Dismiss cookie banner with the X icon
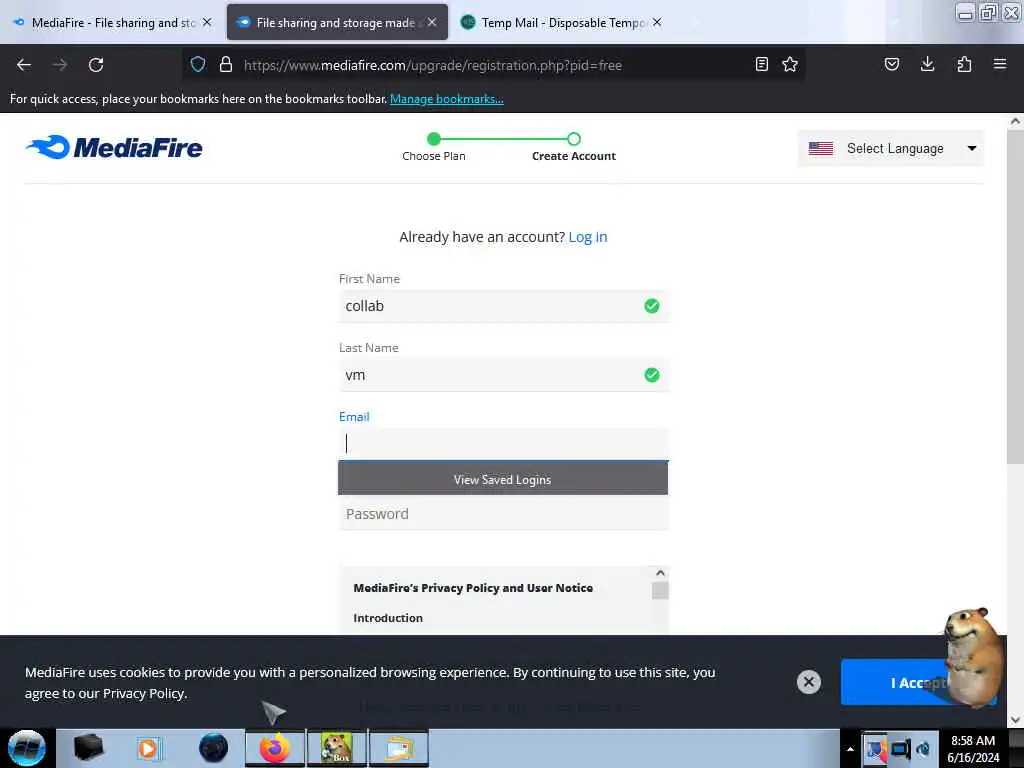 pos(808,682)
